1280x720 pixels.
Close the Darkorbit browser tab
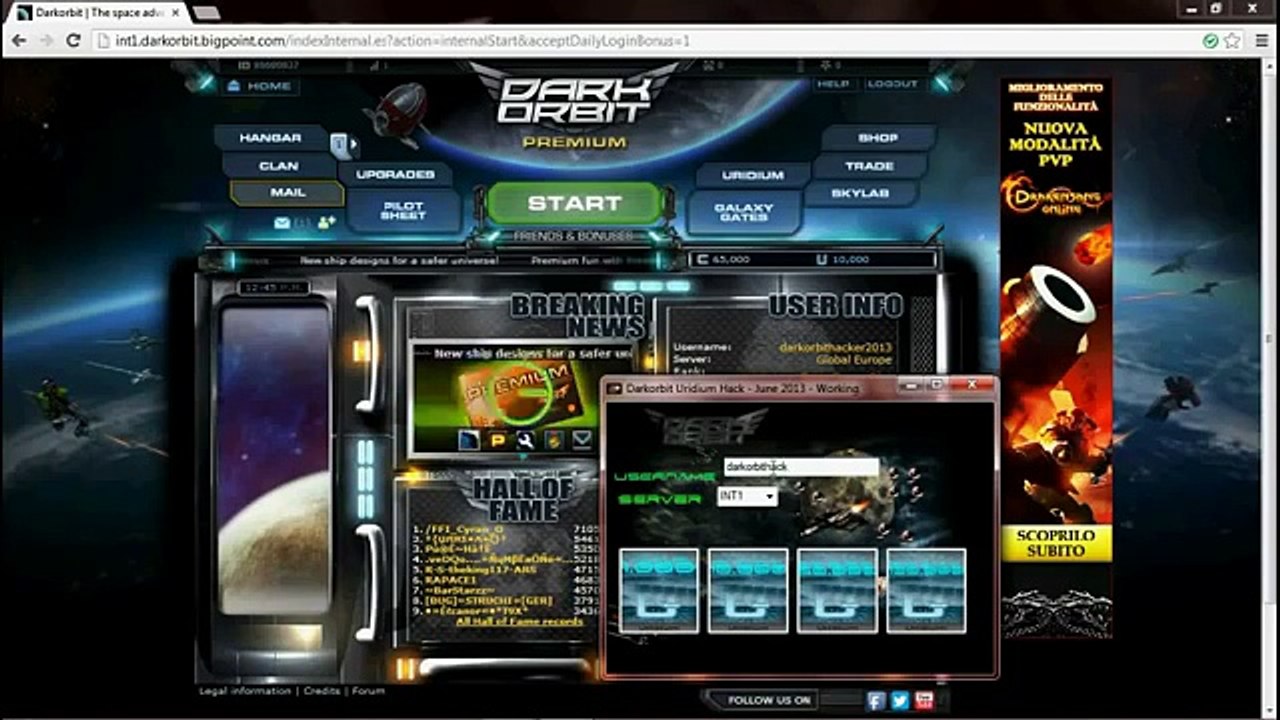tap(176, 13)
